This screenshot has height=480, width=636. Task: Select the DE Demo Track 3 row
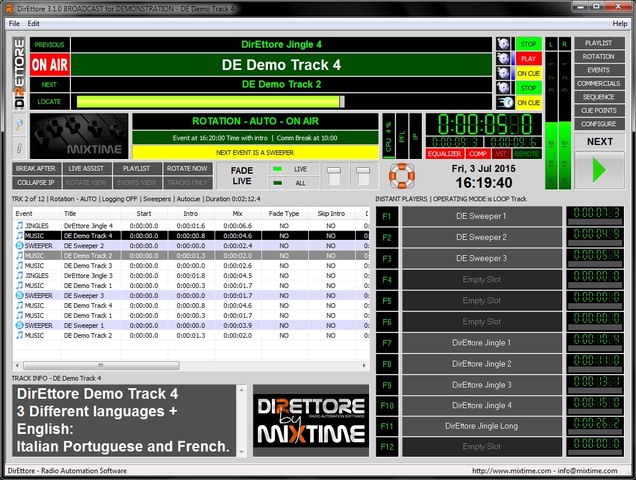click(x=191, y=265)
